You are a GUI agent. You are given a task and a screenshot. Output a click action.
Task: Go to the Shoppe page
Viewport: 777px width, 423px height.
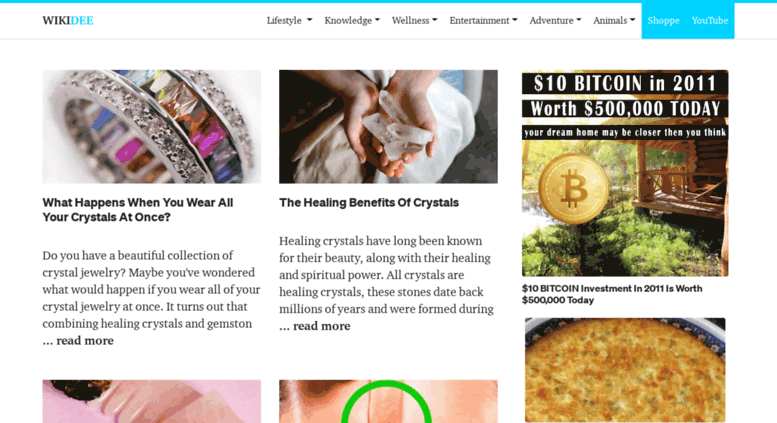[x=663, y=20]
